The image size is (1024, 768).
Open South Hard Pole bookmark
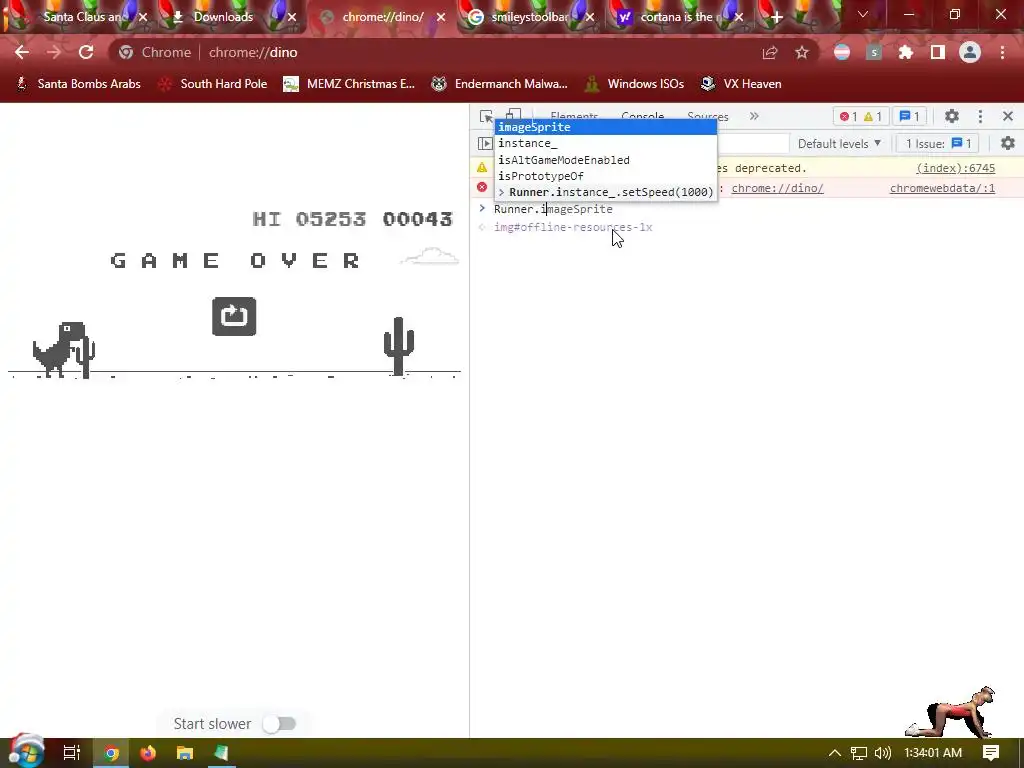point(214,84)
